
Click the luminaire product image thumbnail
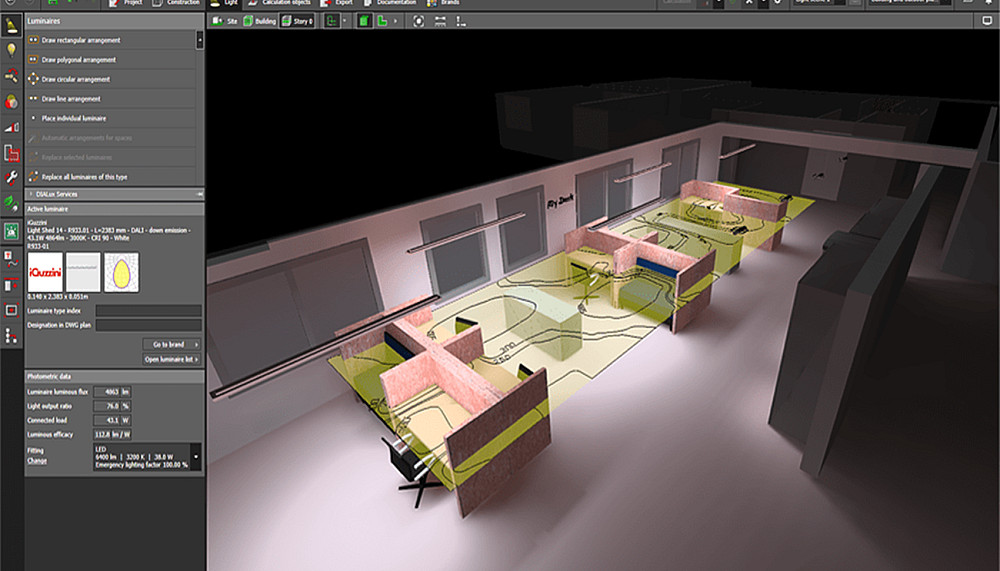click(83, 272)
